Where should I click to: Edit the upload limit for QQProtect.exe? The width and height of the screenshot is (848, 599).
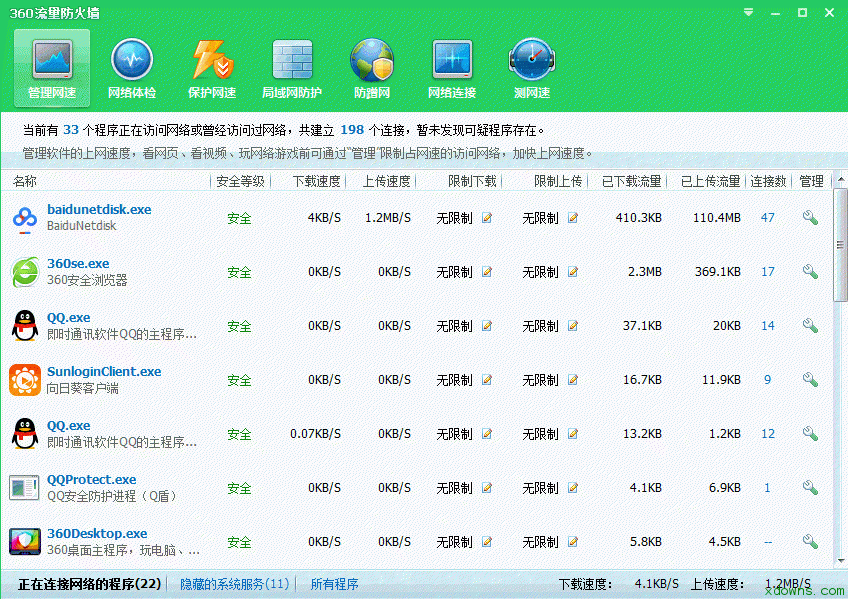coord(573,488)
